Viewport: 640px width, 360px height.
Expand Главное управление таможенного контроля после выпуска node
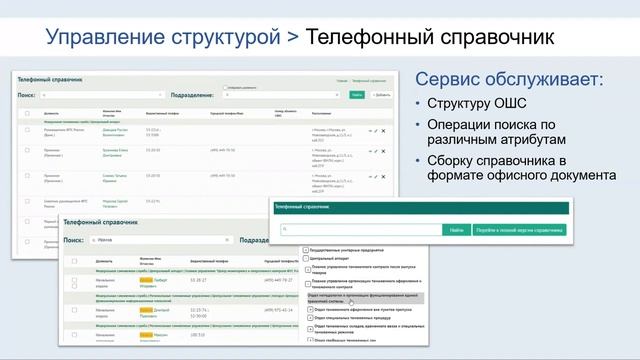[308, 270]
